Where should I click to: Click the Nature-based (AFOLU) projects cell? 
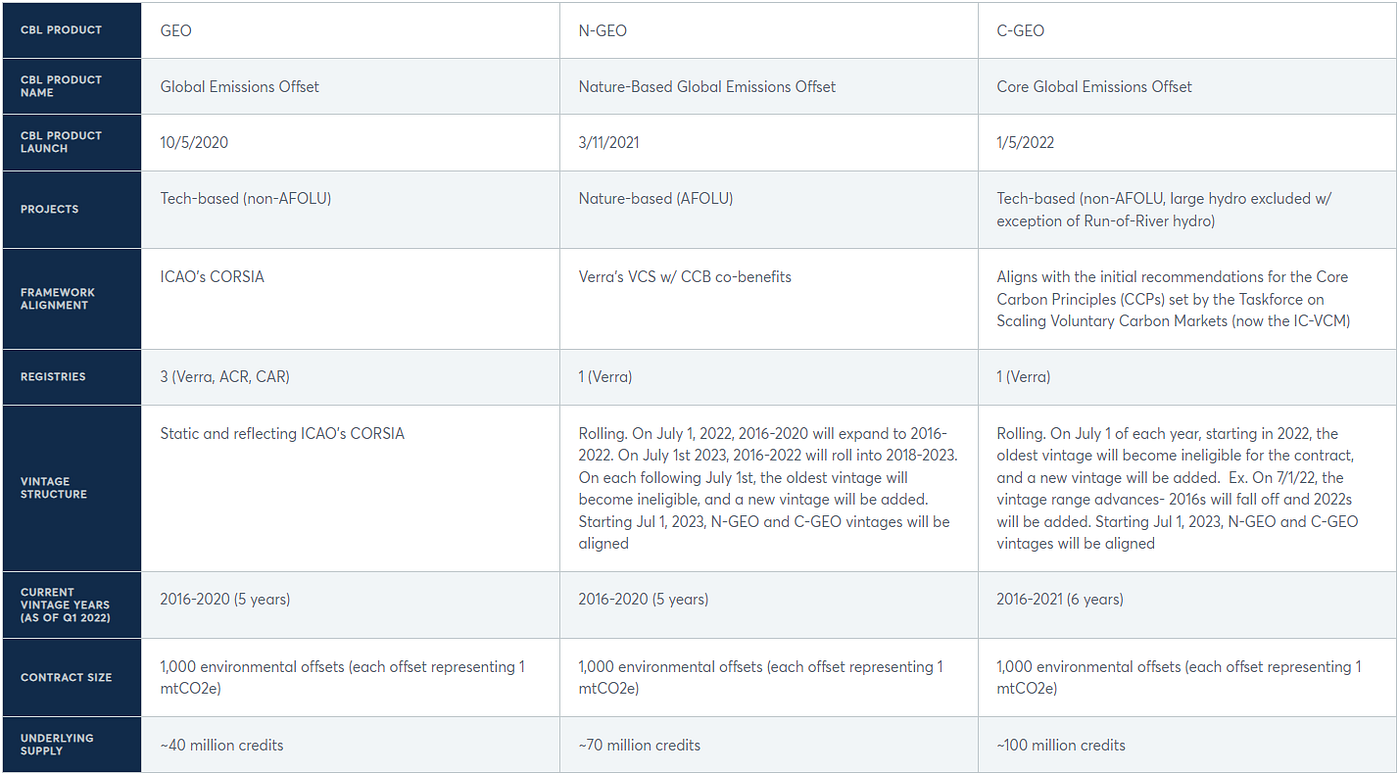pos(769,209)
